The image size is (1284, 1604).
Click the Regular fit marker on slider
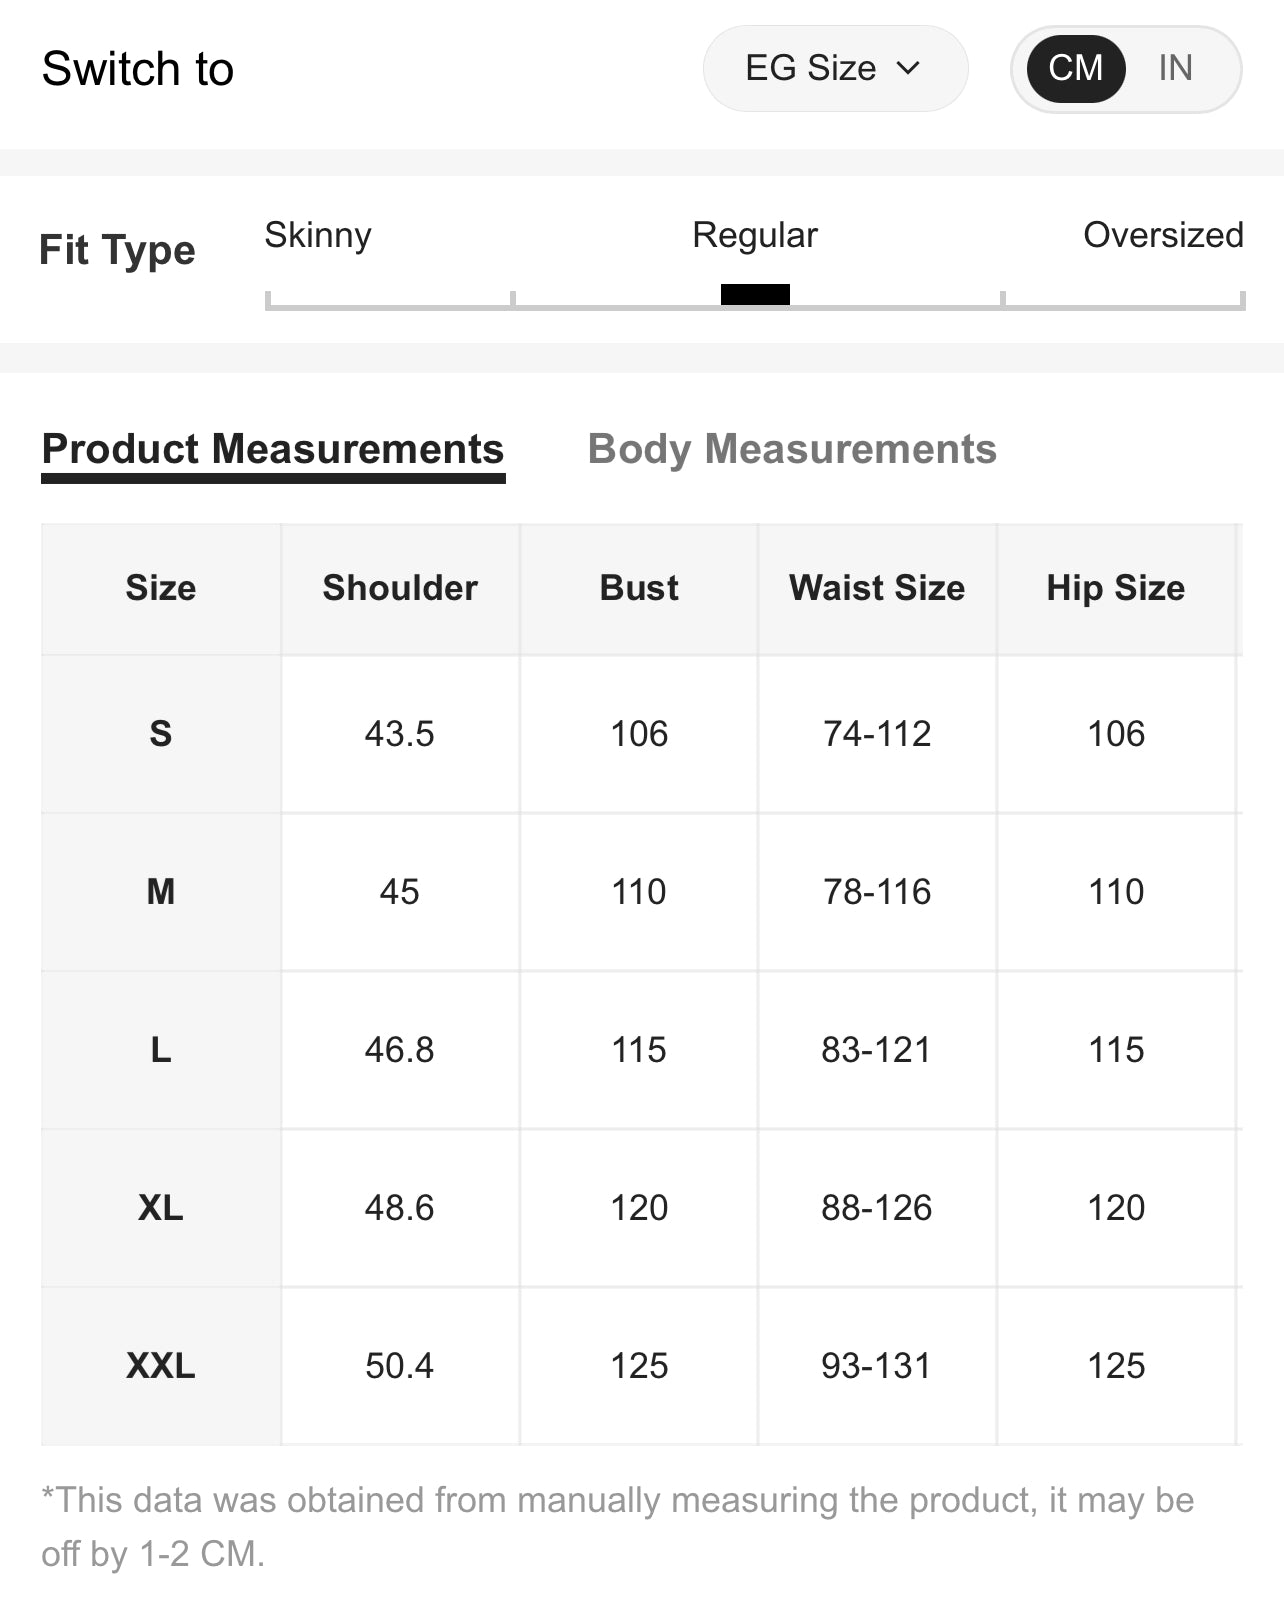tap(755, 294)
